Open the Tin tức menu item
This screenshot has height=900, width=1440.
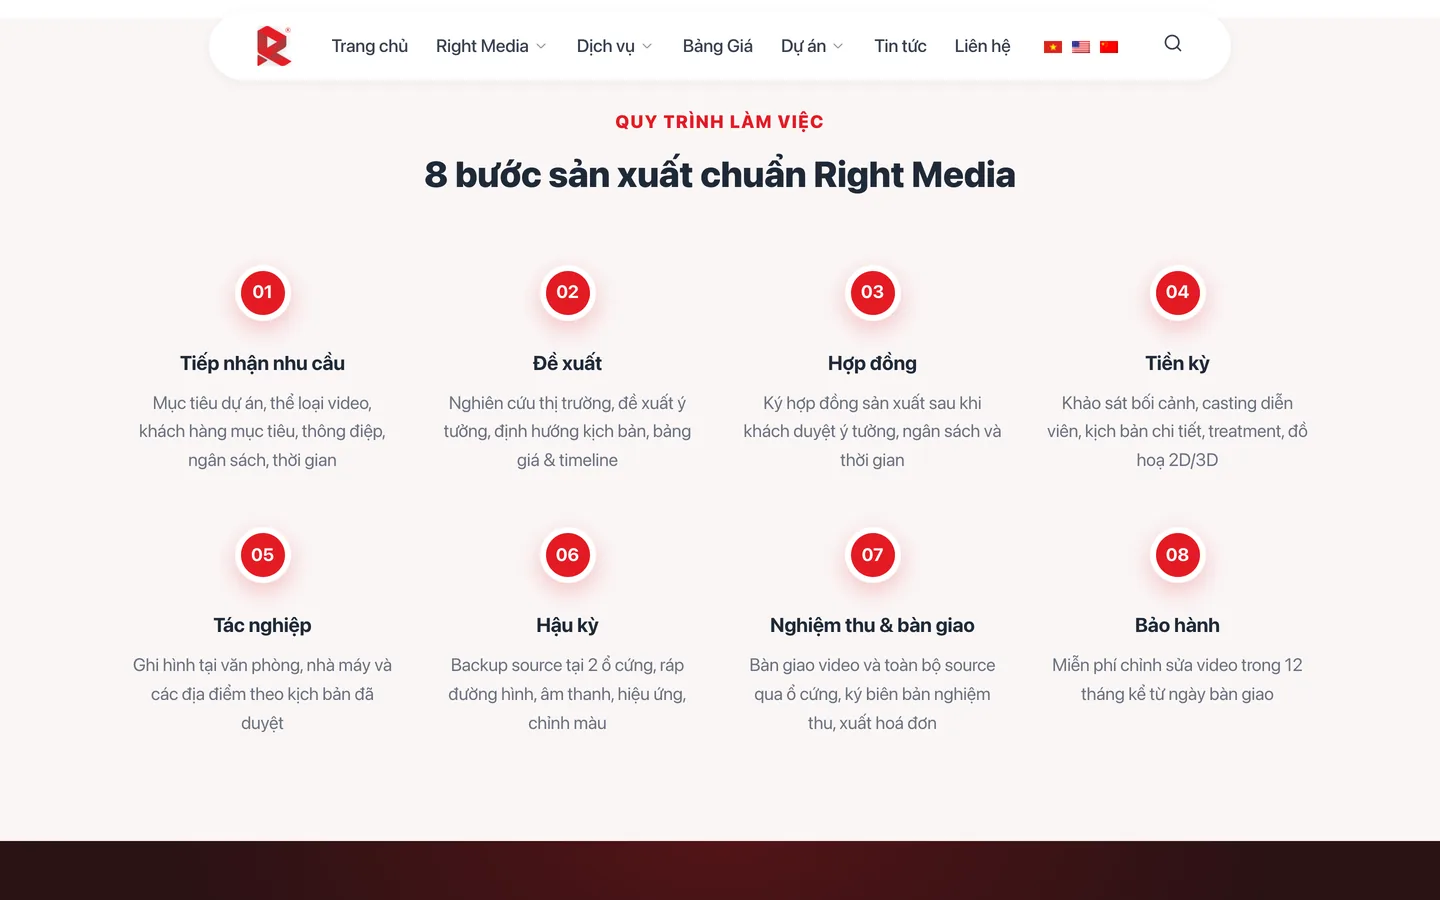(900, 46)
